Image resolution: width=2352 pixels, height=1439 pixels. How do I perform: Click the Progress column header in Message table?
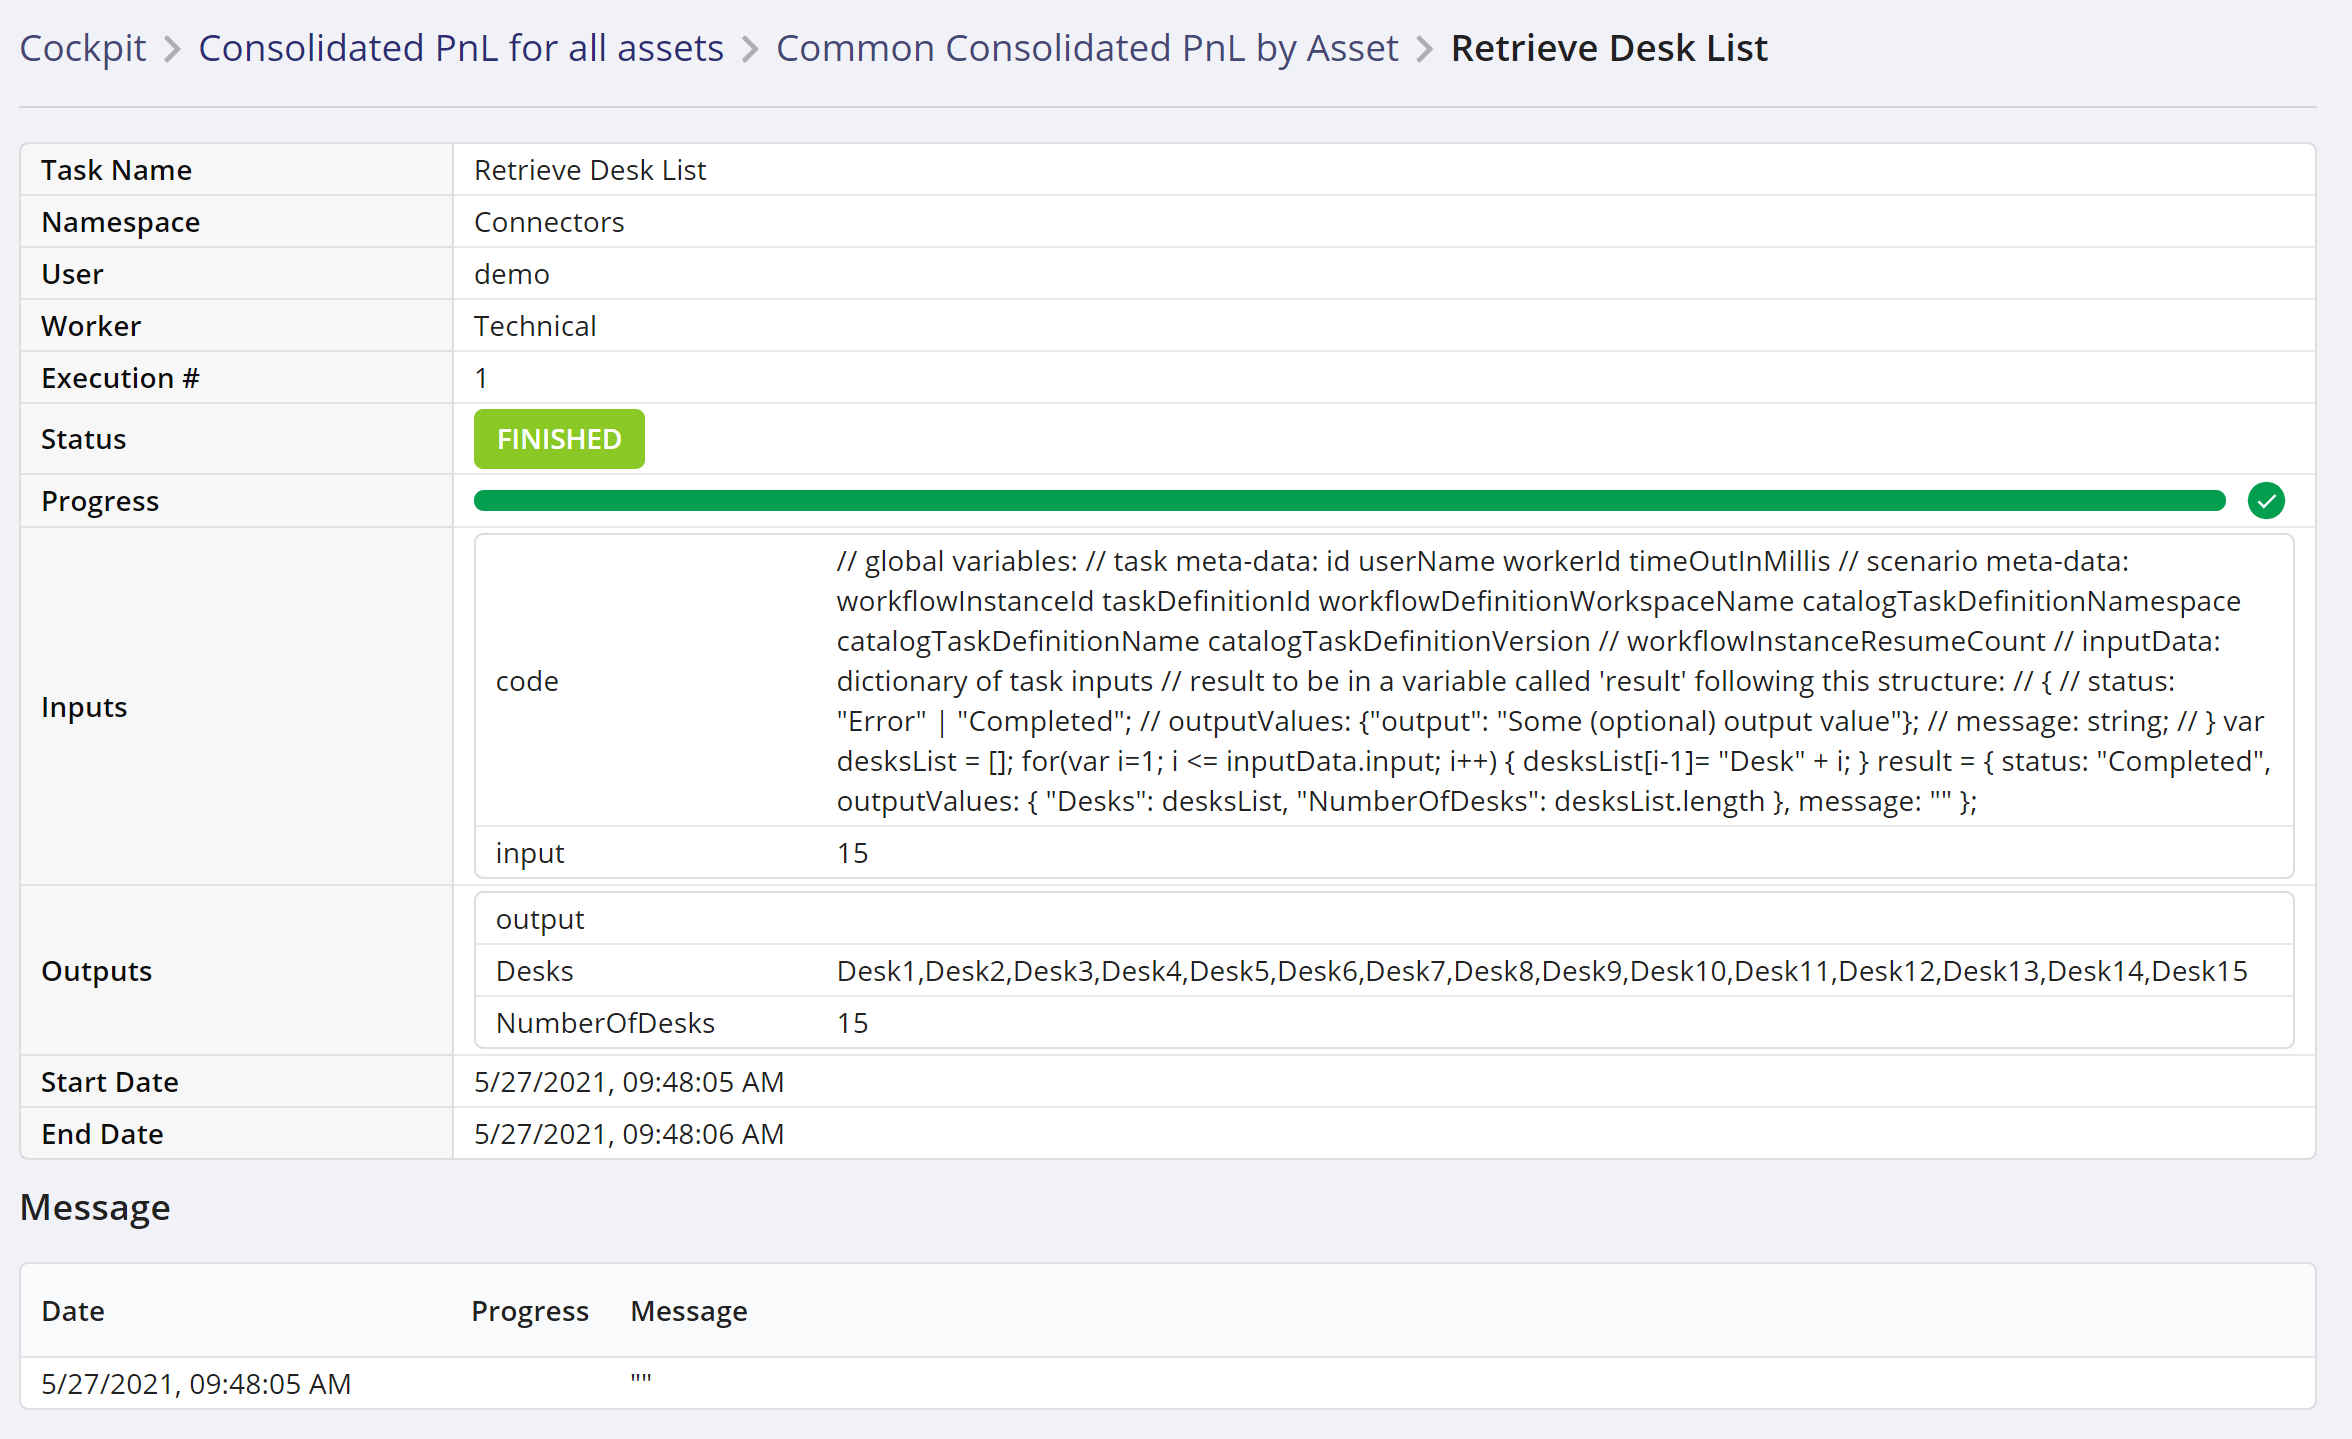coord(530,1311)
